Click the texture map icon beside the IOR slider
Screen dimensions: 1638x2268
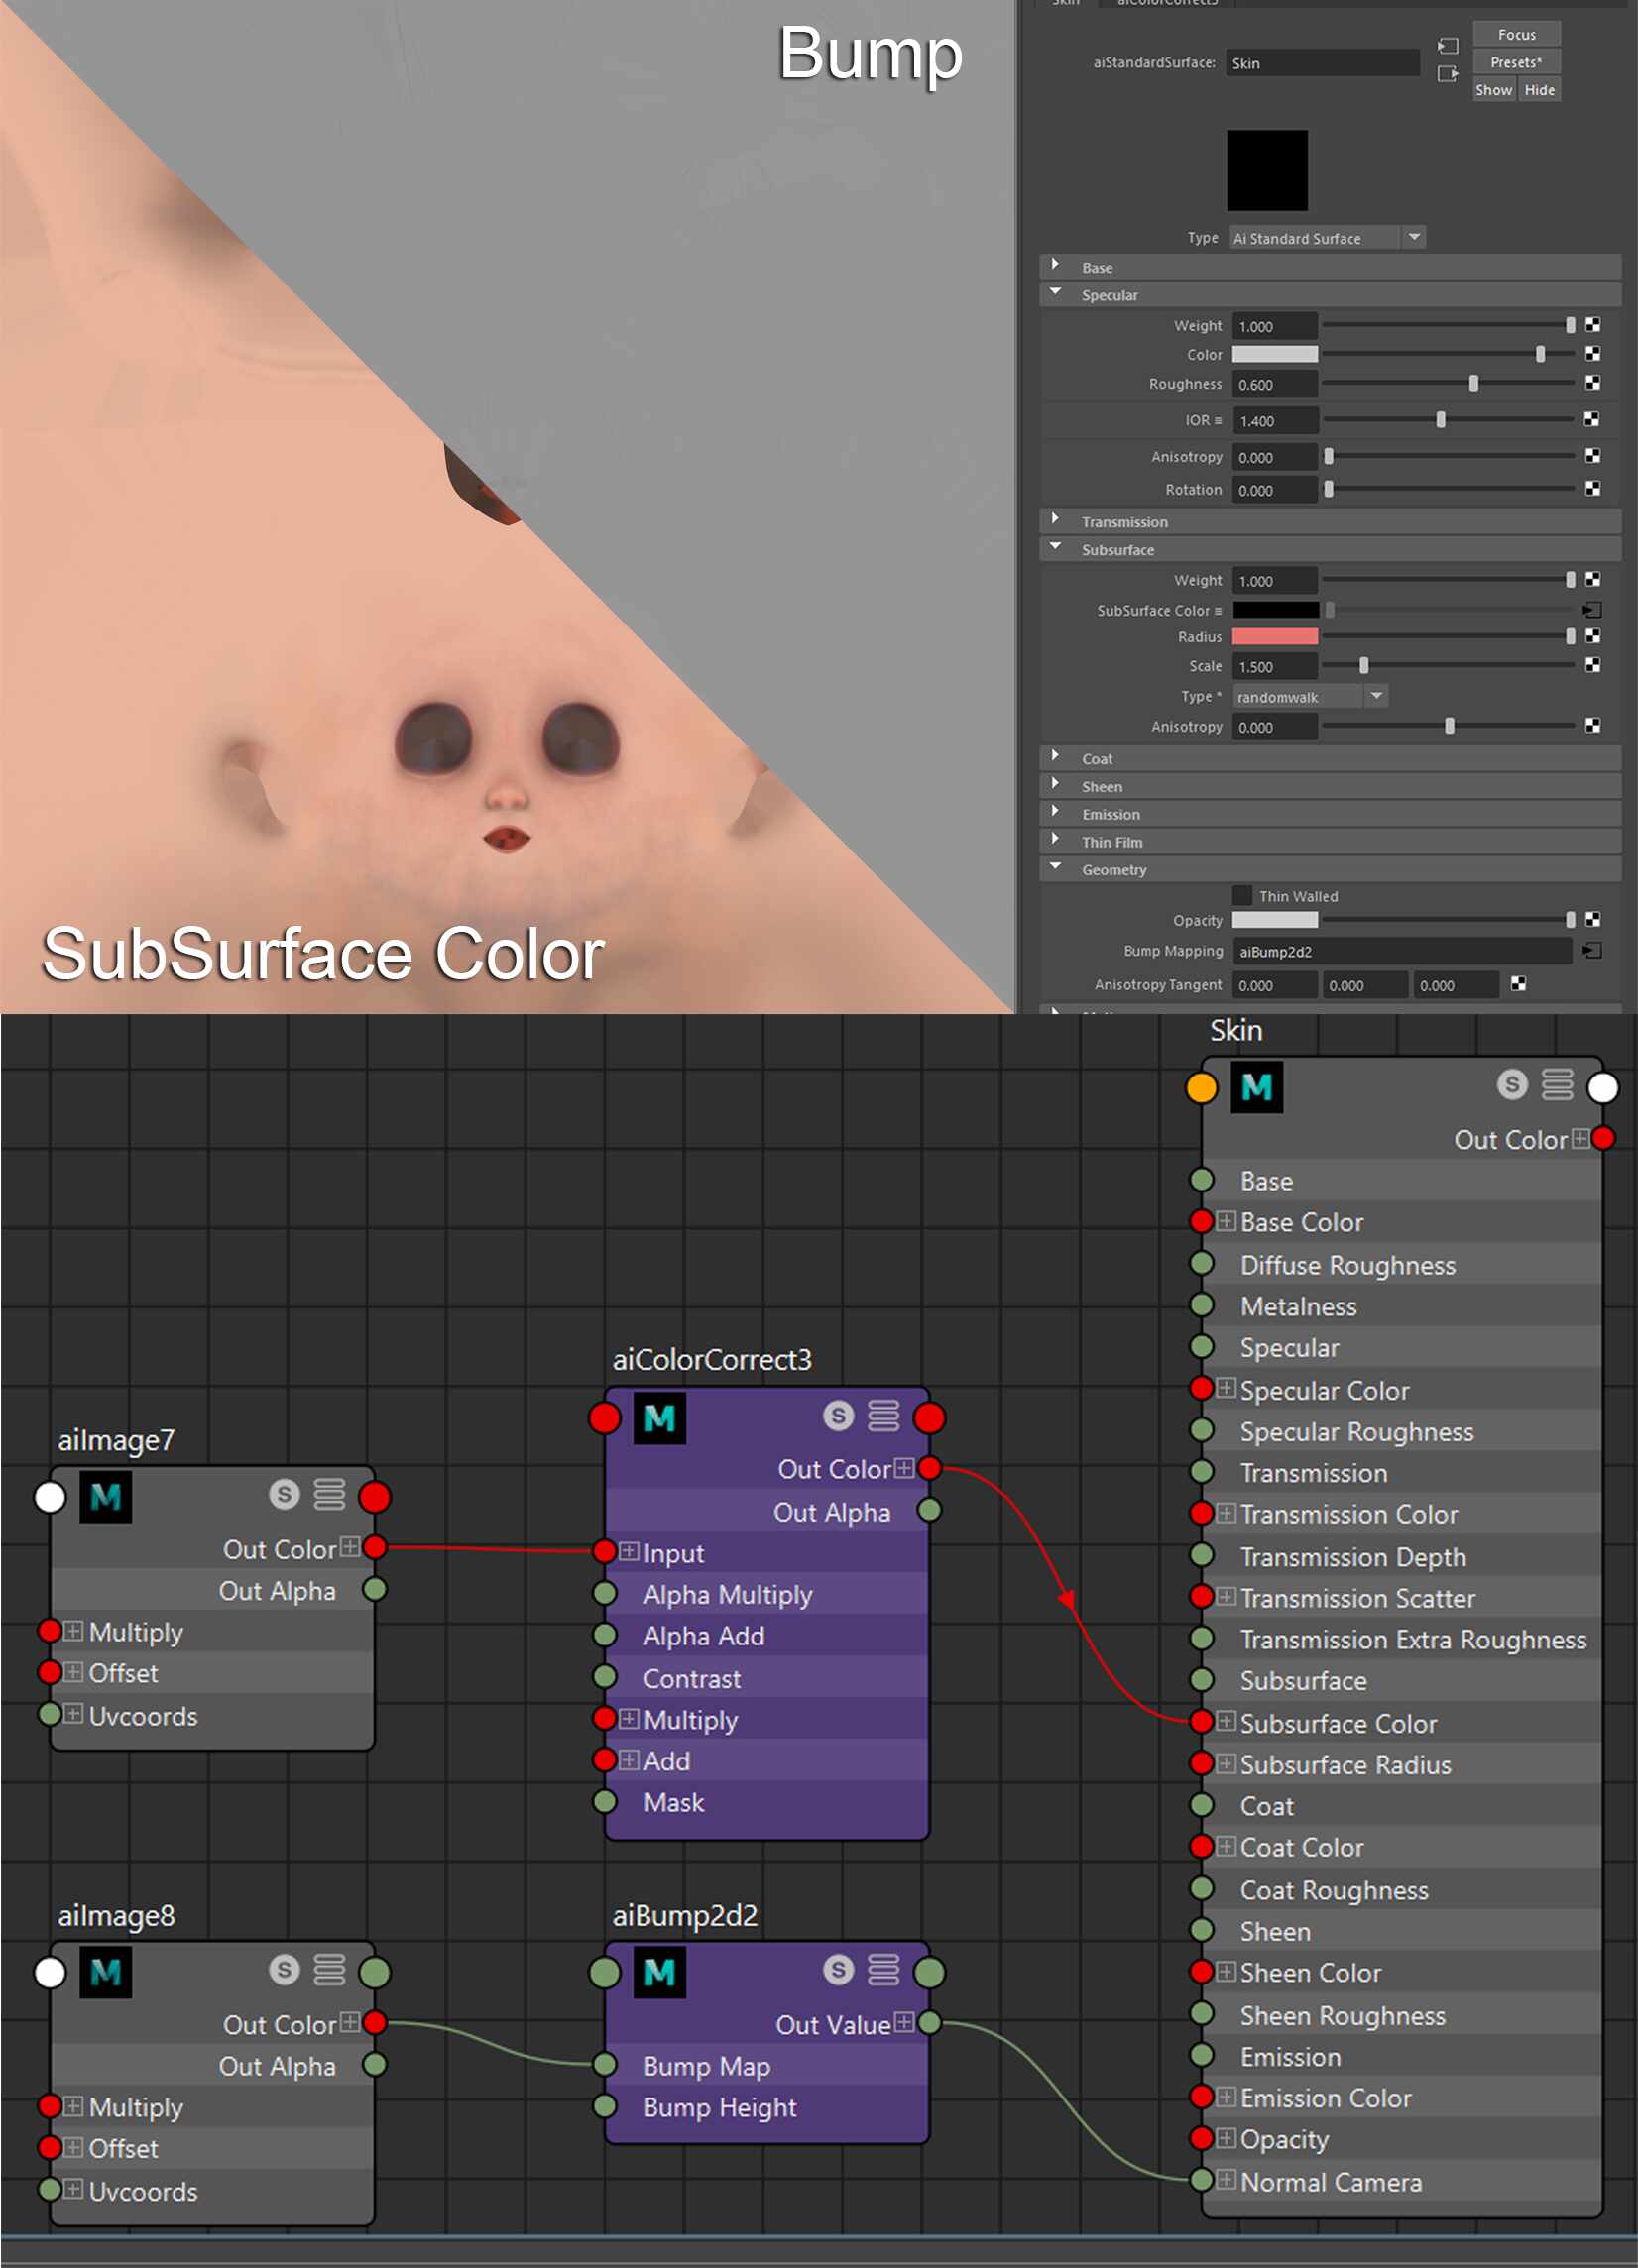[x=1594, y=420]
